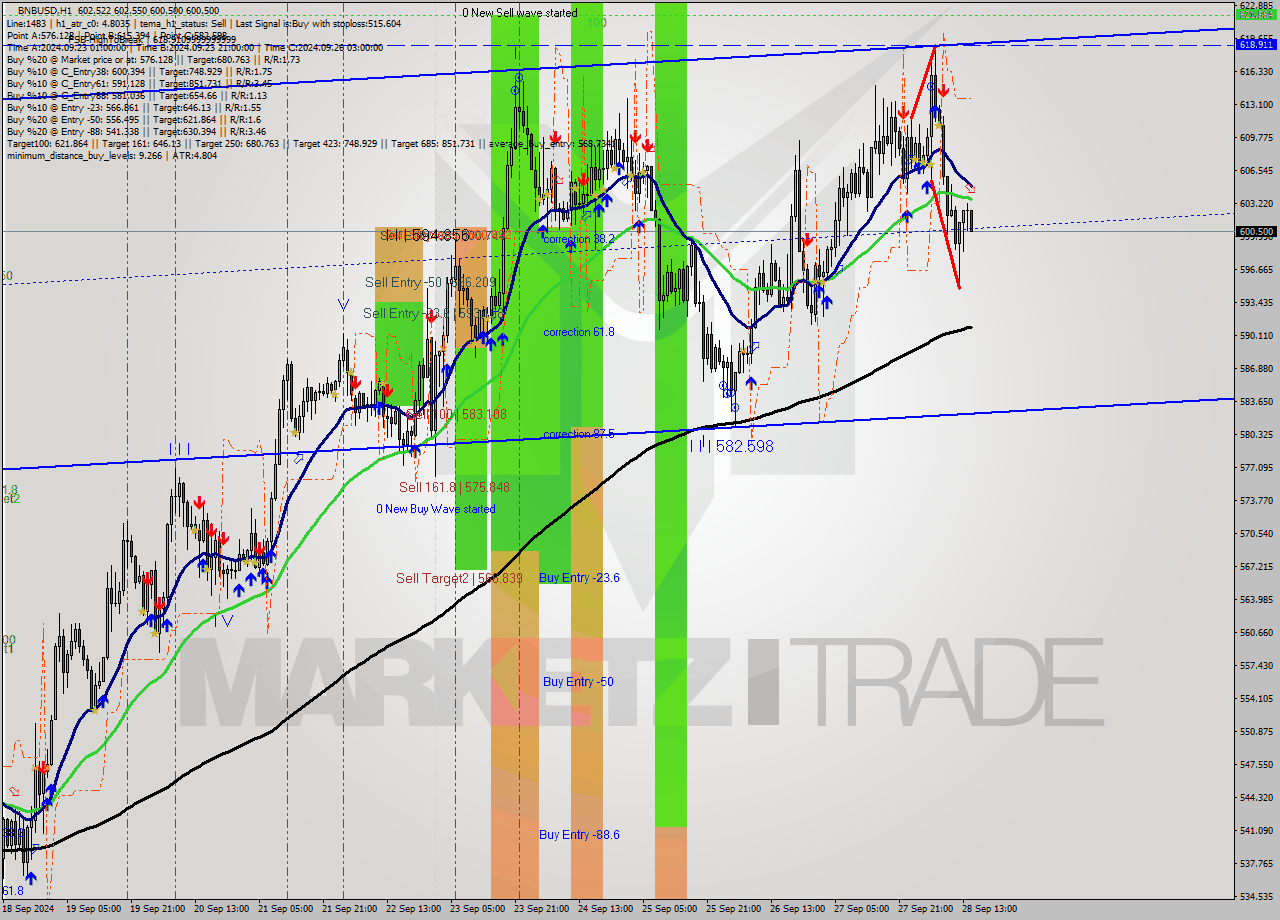The width and height of the screenshot is (1280, 920).
Task: Click the '0 New Buy Wave started' label
Action: pos(435,509)
